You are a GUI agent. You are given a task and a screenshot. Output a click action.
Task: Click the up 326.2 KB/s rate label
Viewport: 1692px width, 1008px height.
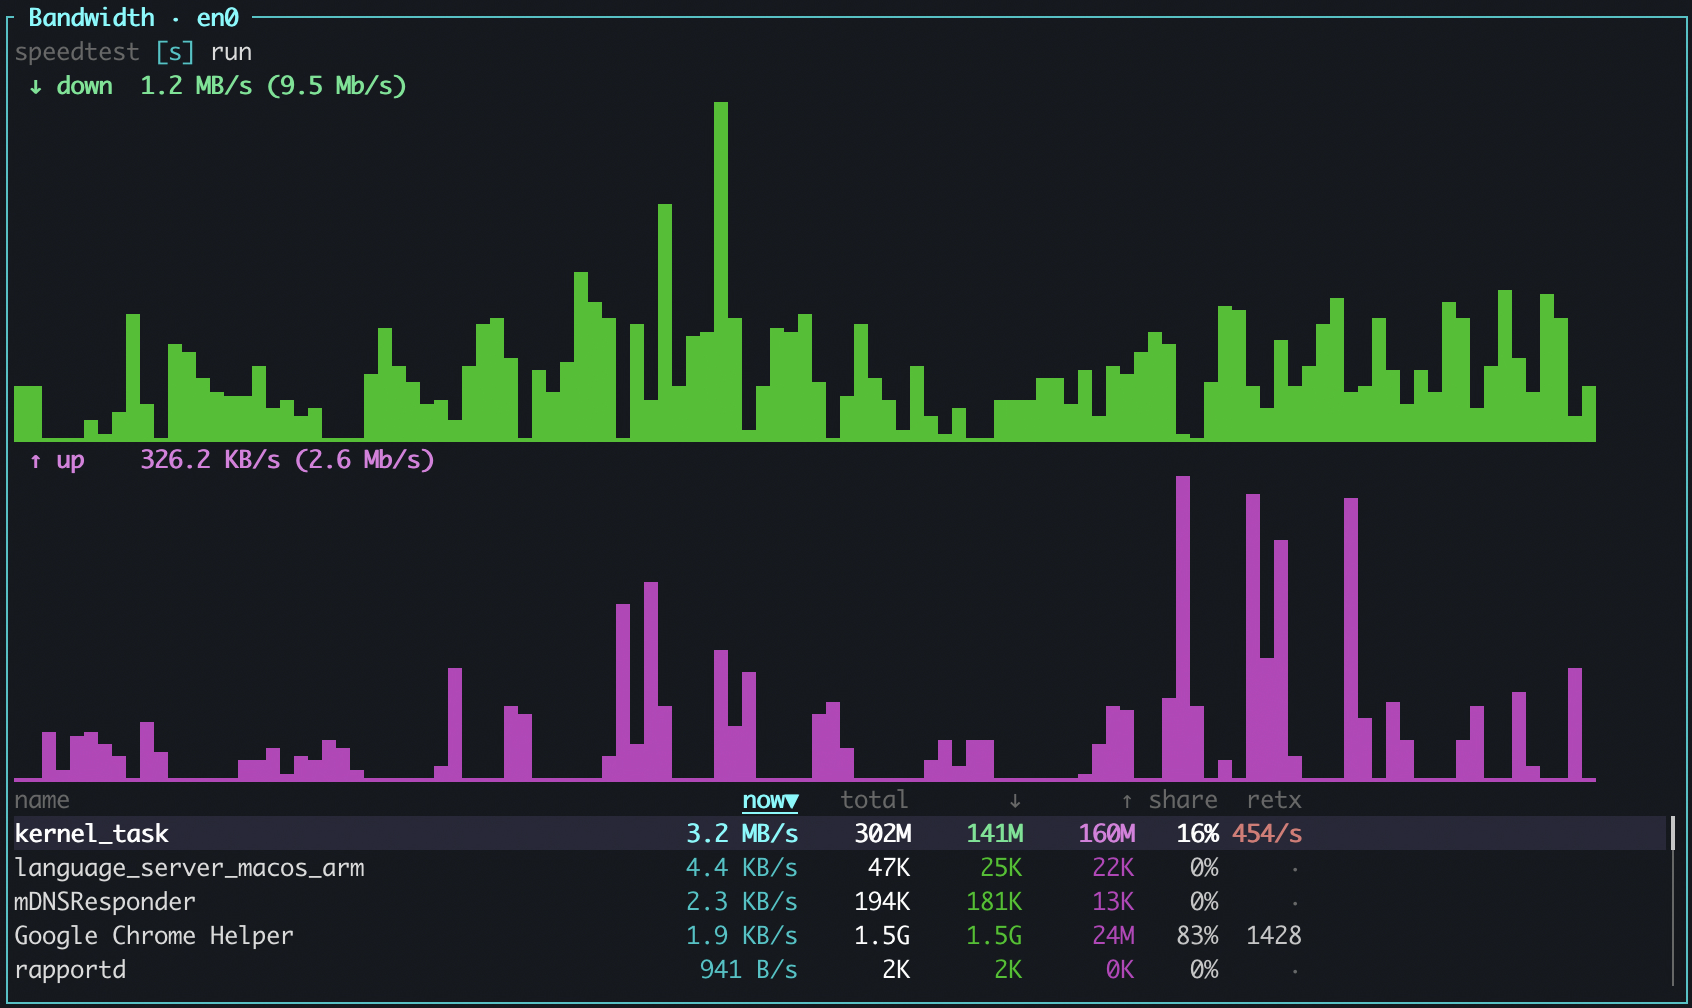pyautogui.click(x=231, y=460)
